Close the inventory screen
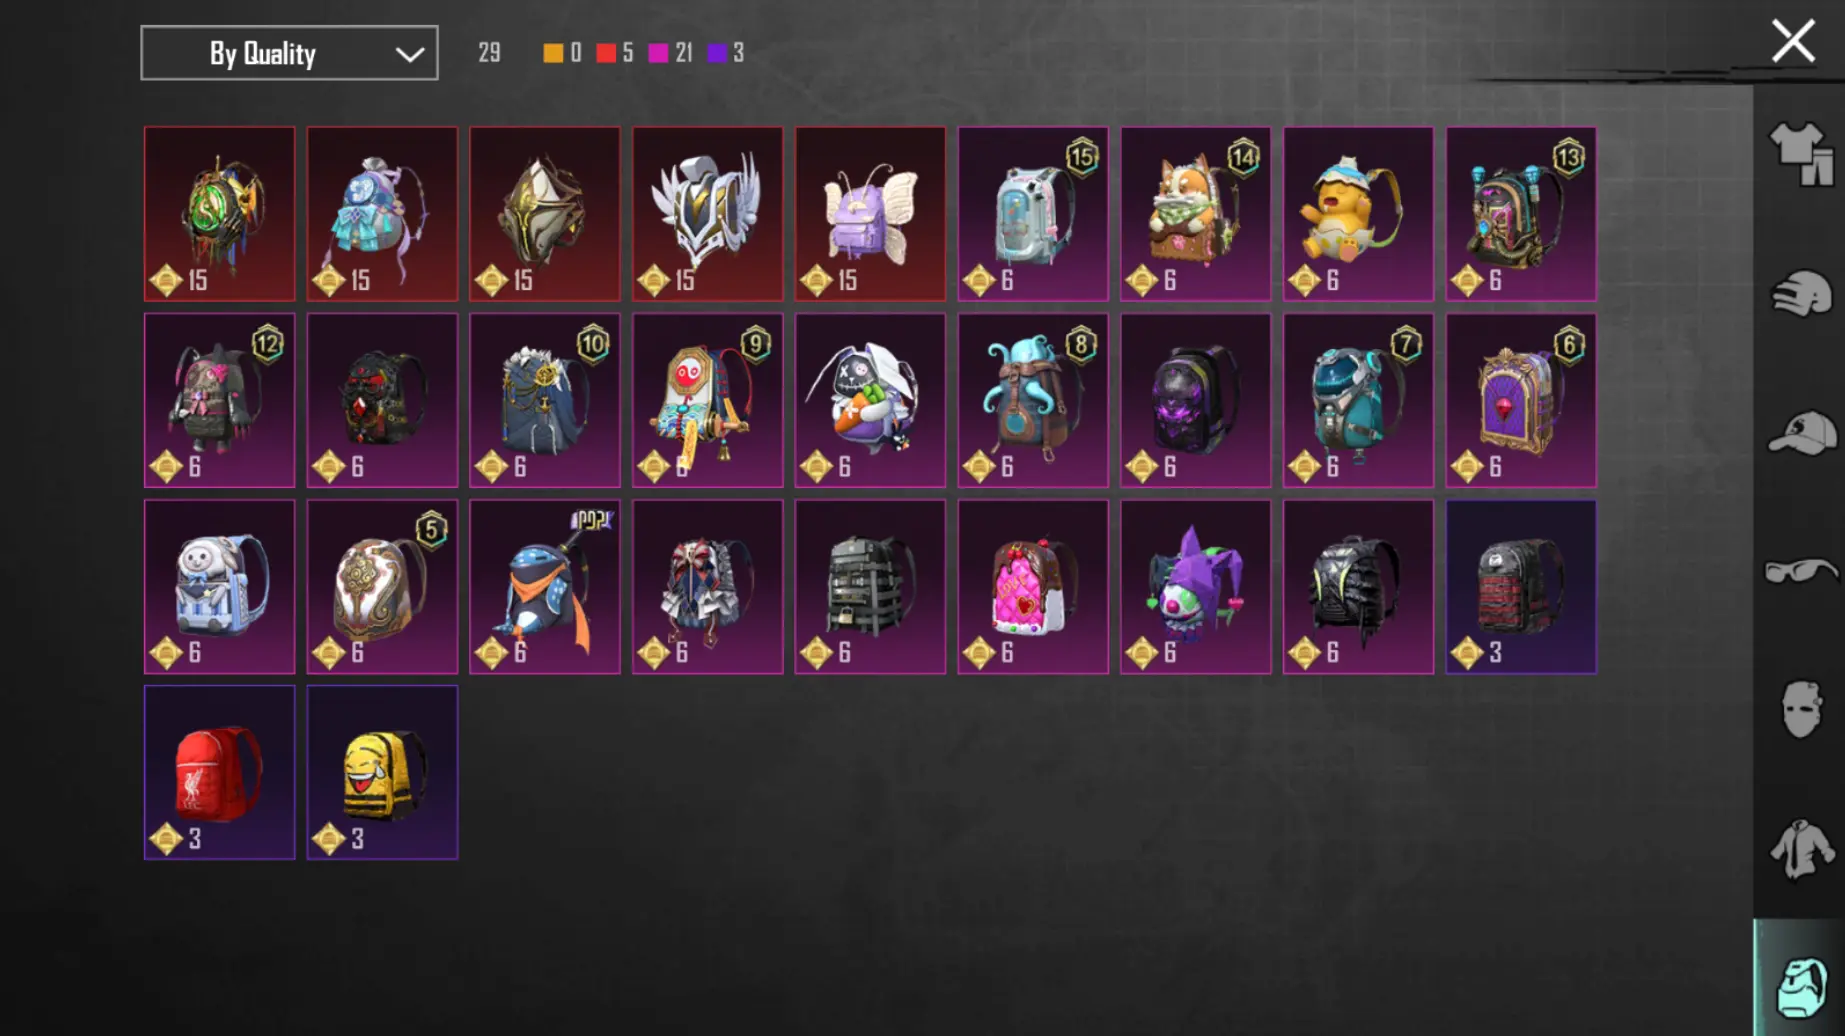This screenshot has width=1845, height=1036. [x=1793, y=42]
